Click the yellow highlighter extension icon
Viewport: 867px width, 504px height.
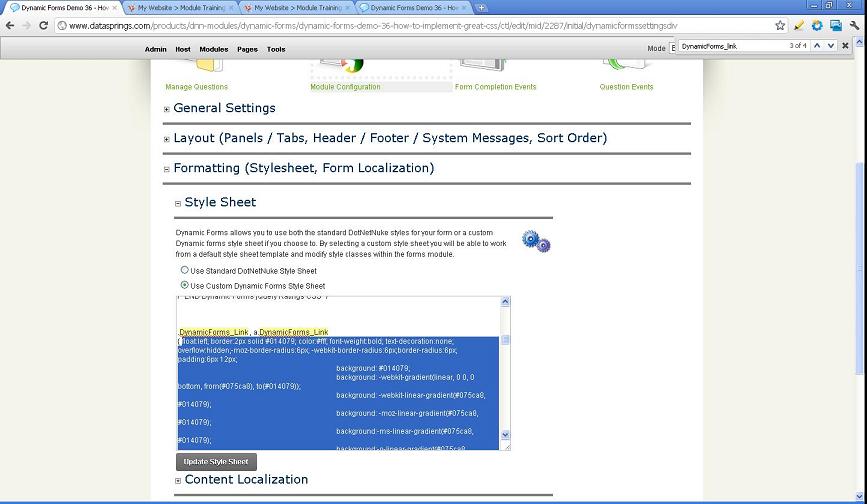798,25
